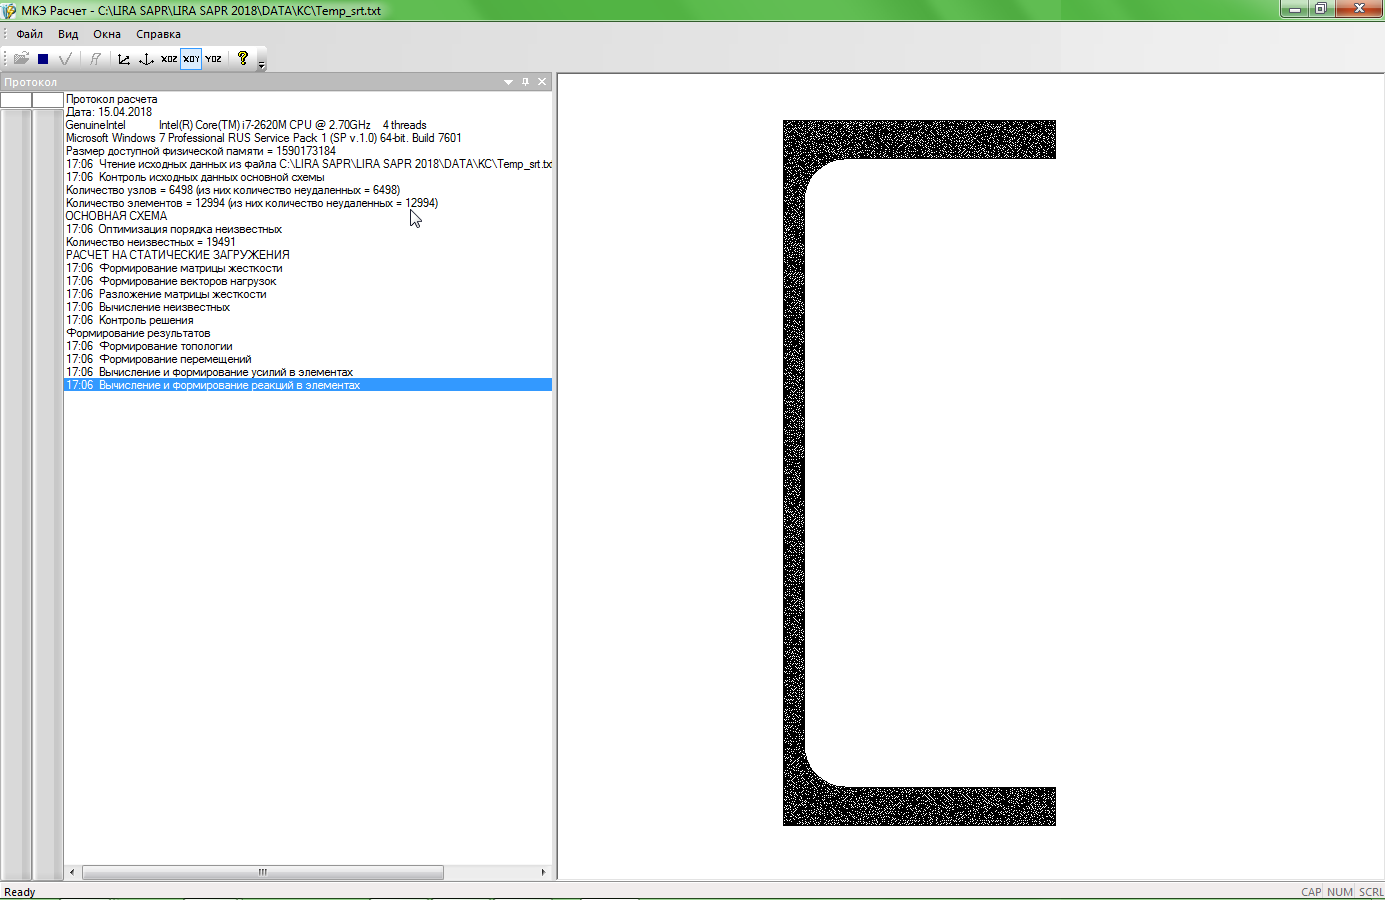The height and width of the screenshot is (900, 1385).
Task: Expand the toolbar options arrow
Action: (x=262, y=64)
